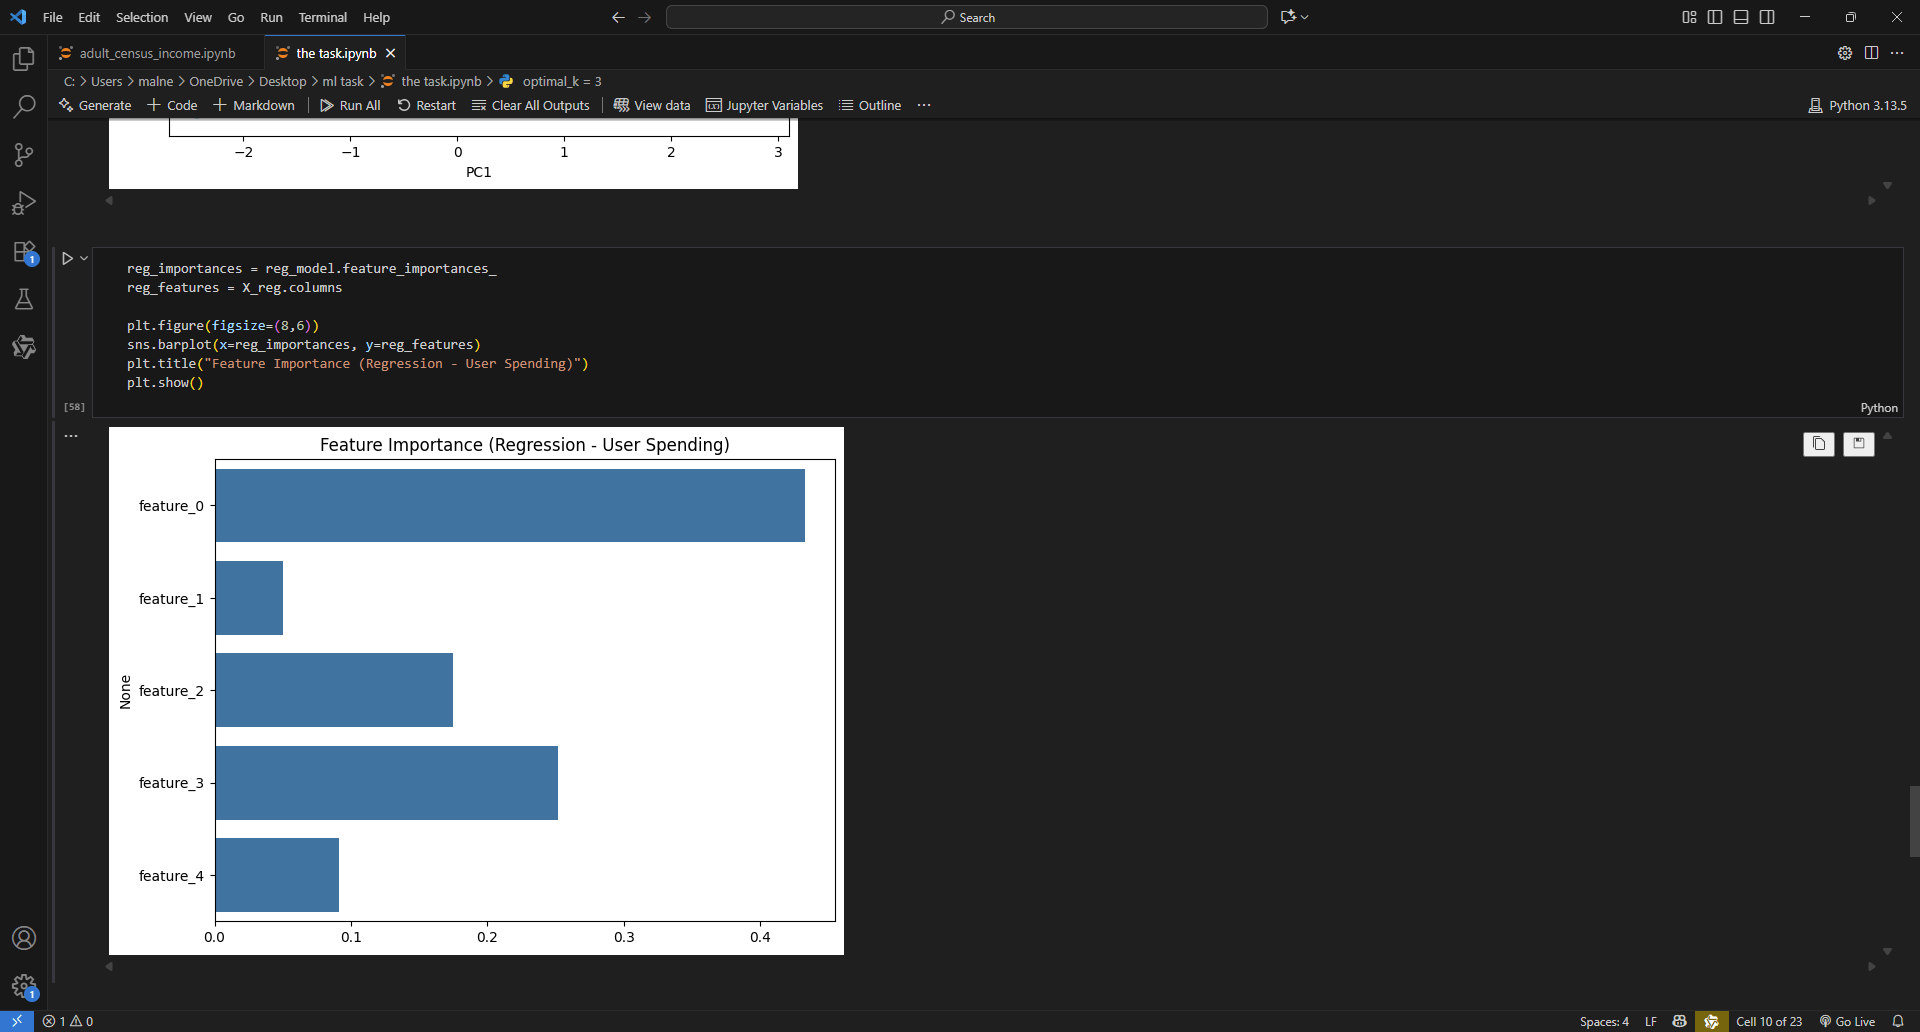Screen dimensions: 1920x1032
Task: Open the Testing flask view
Action: (24, 299)
